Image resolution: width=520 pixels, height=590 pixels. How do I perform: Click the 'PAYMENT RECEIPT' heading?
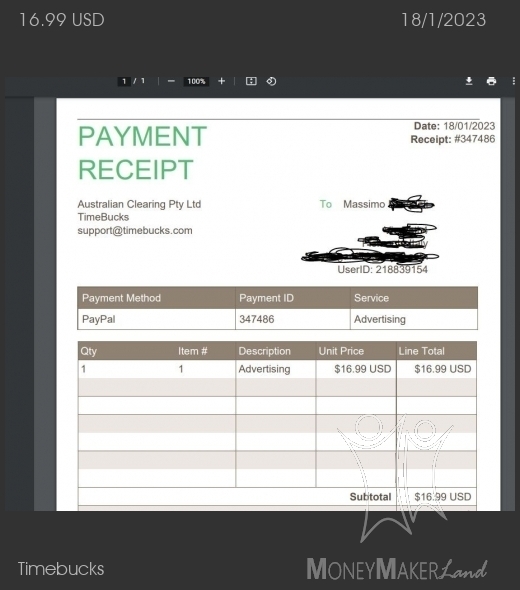[x=142, y=153]
